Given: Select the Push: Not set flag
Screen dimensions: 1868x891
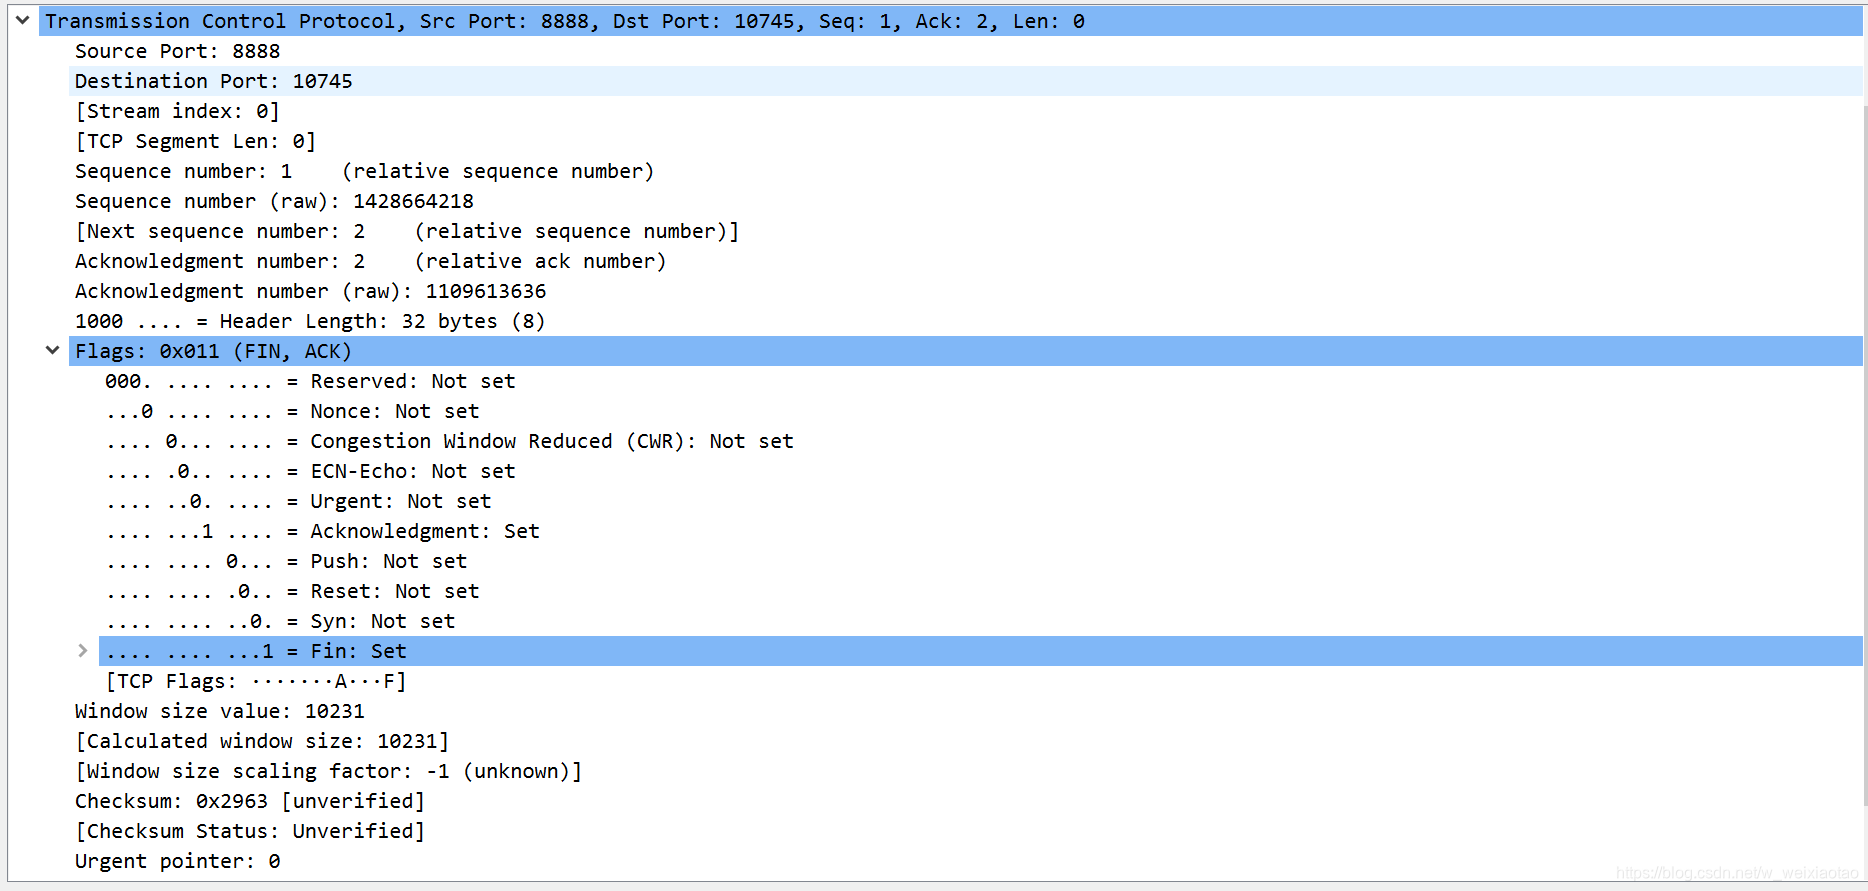Looking at the screenshot, I should pyautogui.click(x=980, y=561).
